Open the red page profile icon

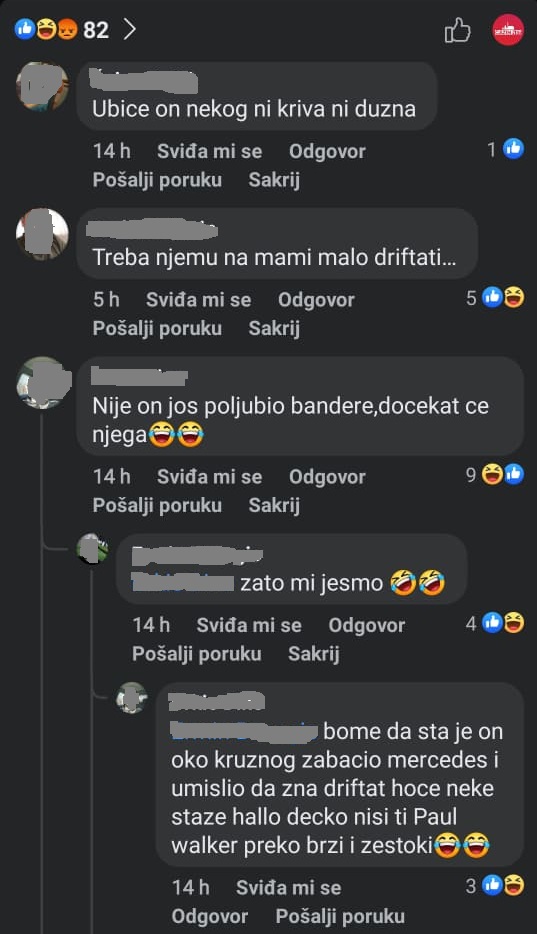508,29
